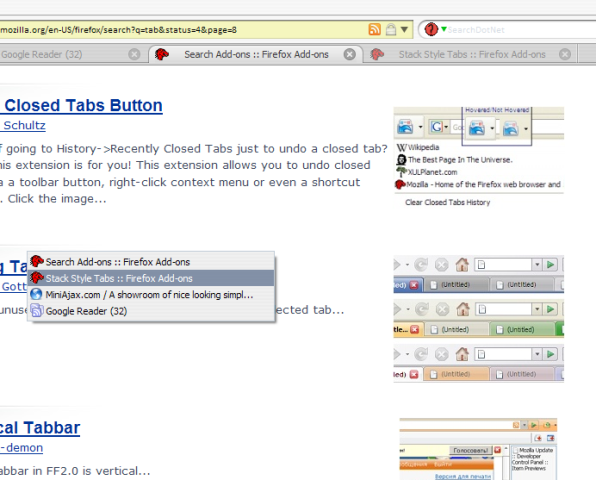Open the Vertical Tabbar screenshot thumbnail

point(478,449)
